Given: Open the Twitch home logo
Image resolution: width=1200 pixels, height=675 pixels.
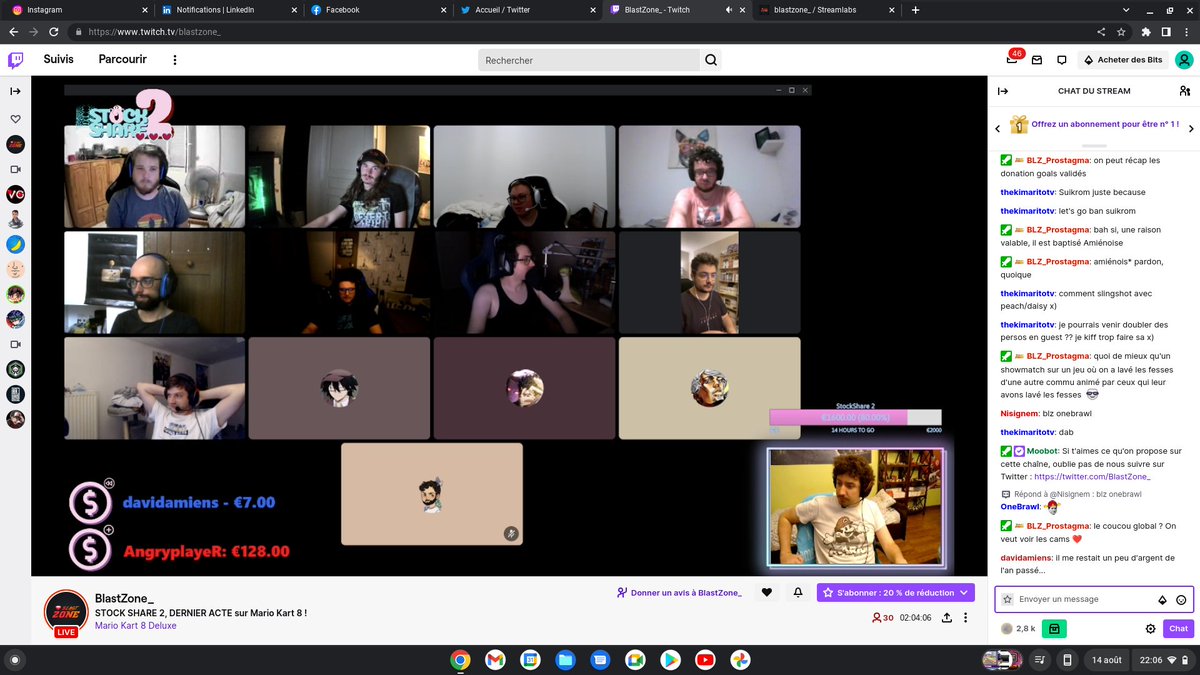Looking at the screenshot, I should pos(16,60).
